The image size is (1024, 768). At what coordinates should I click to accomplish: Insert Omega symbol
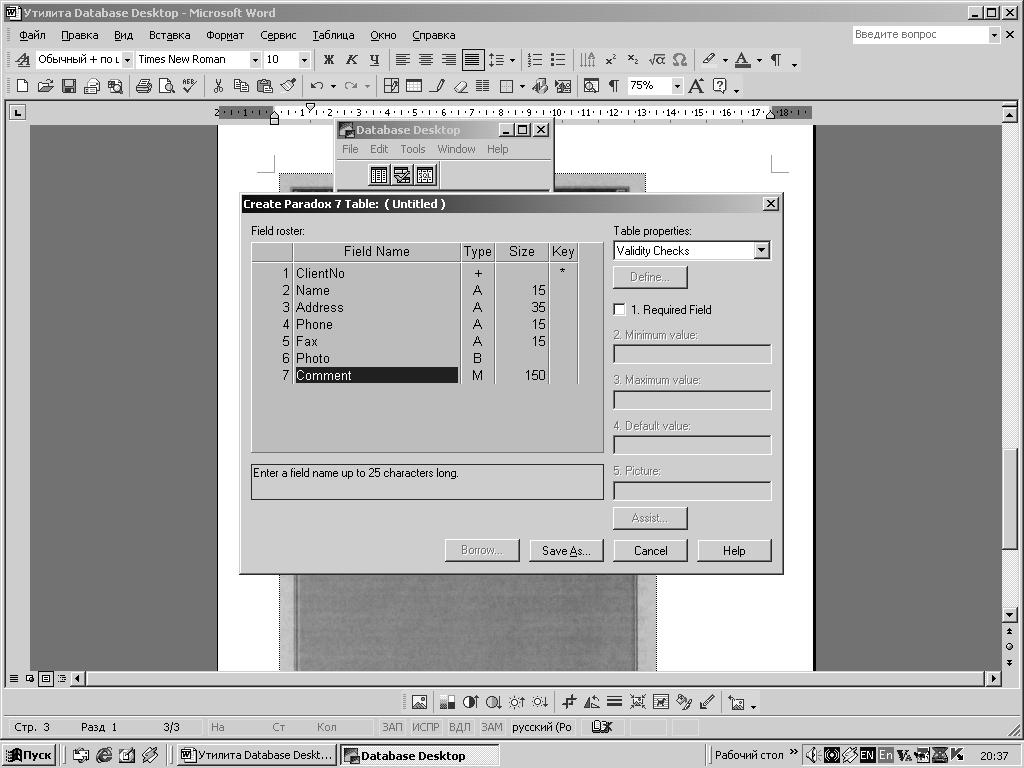click(x=679, y=59)
